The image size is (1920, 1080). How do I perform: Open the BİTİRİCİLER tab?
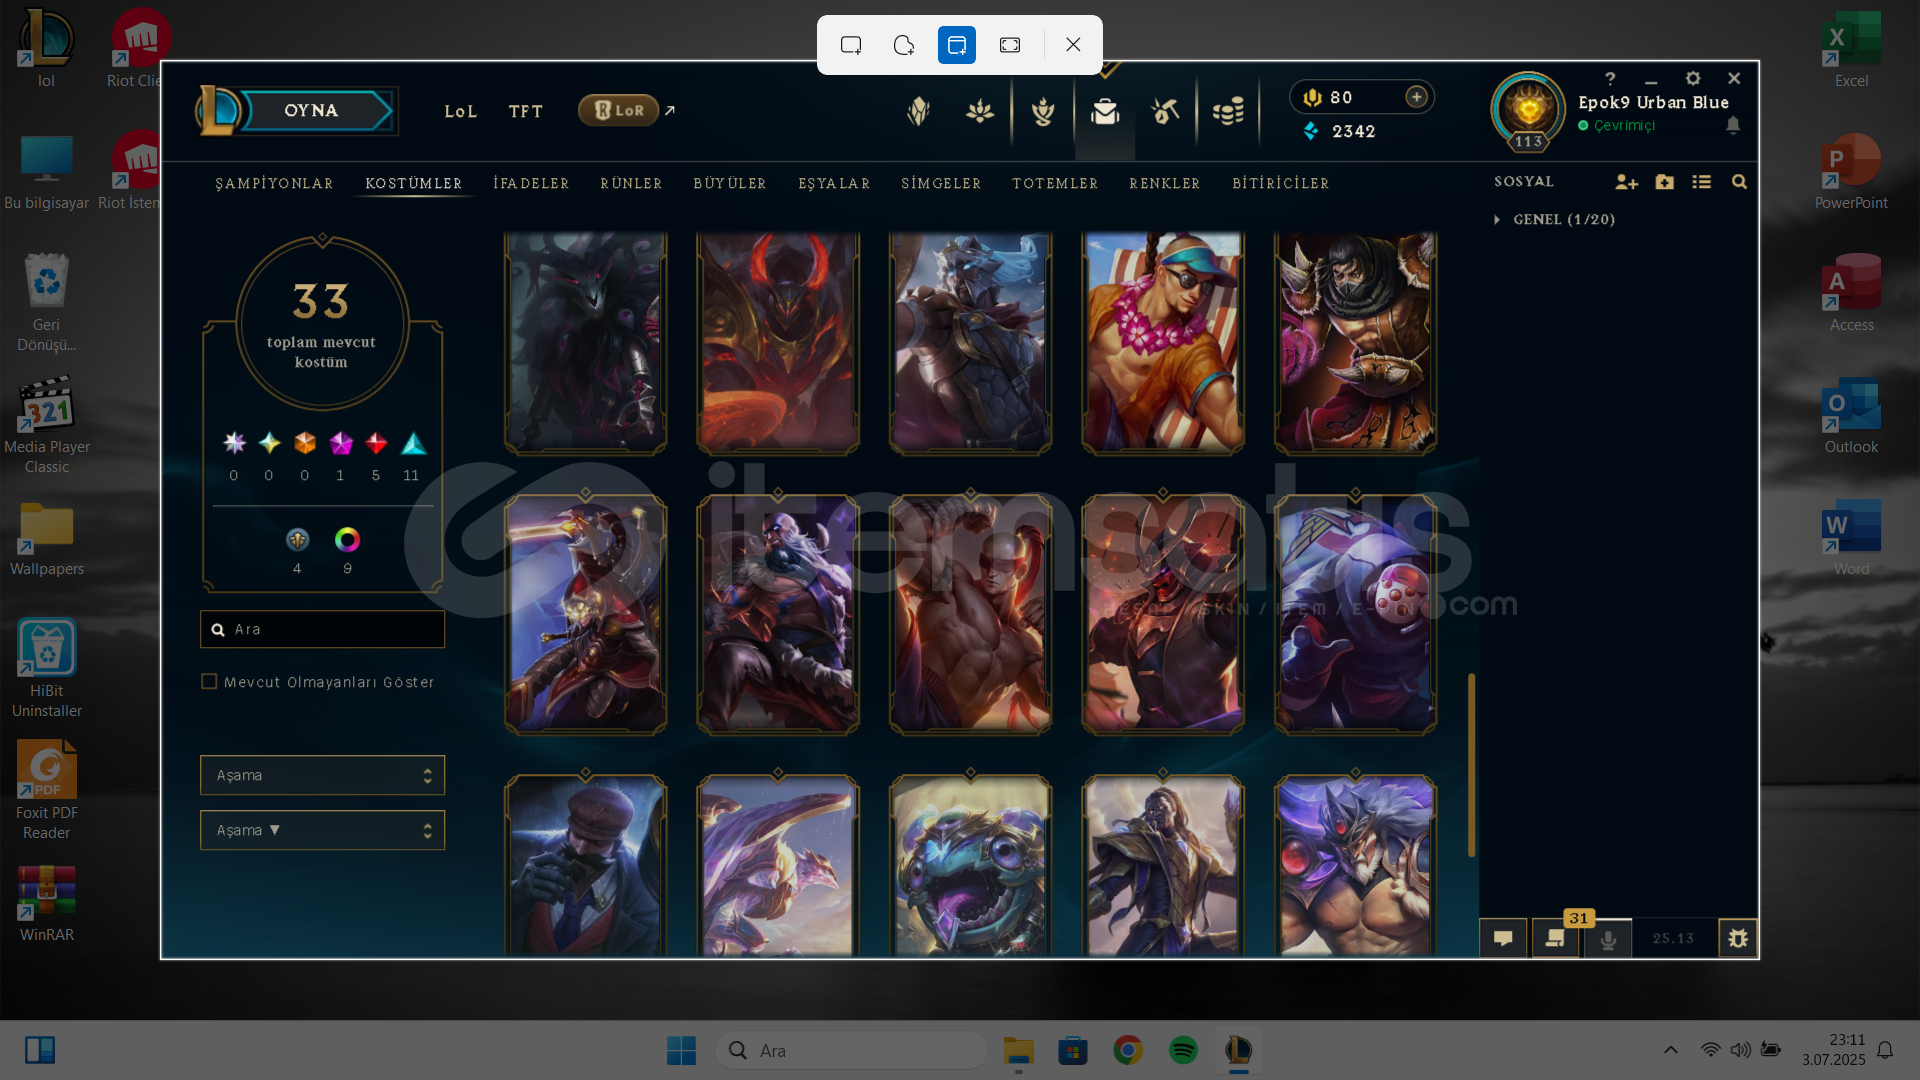(x=1281, y=183)
